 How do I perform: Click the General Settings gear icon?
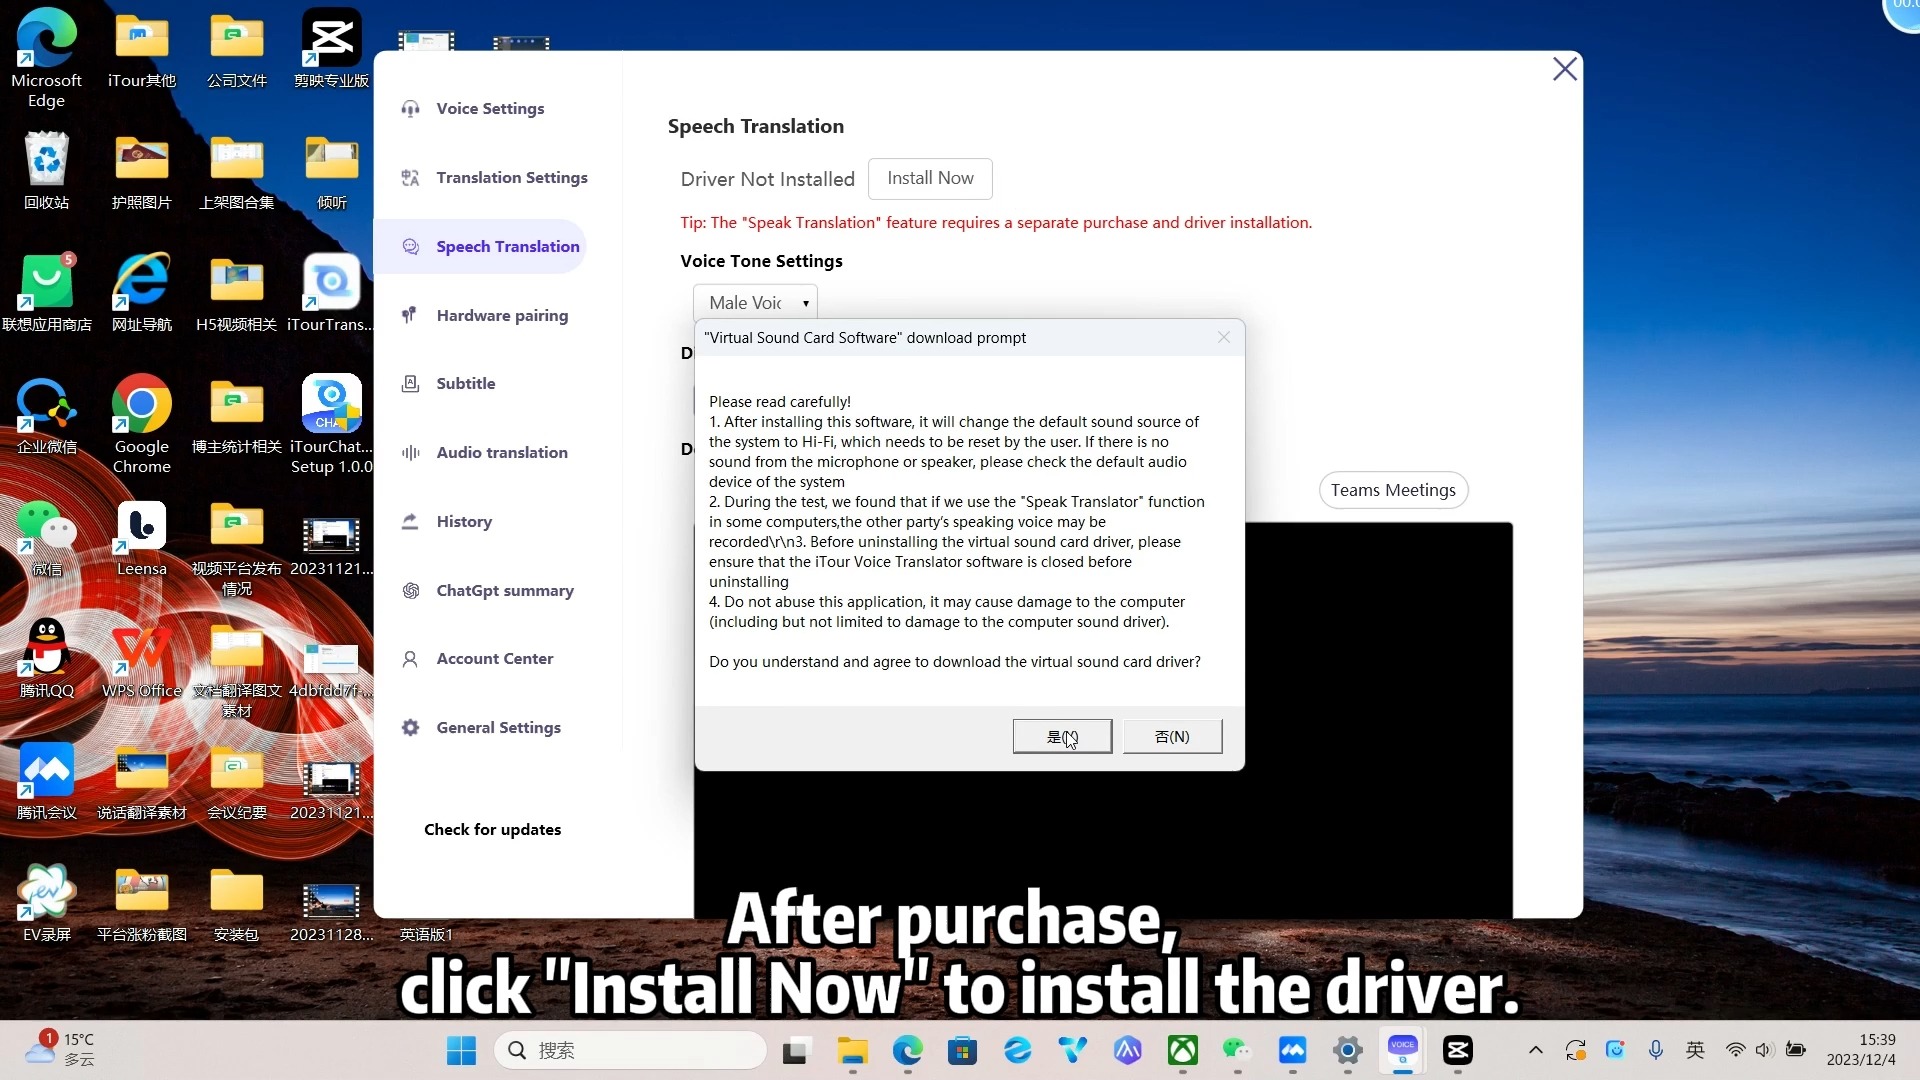click(x=410, y=728)
